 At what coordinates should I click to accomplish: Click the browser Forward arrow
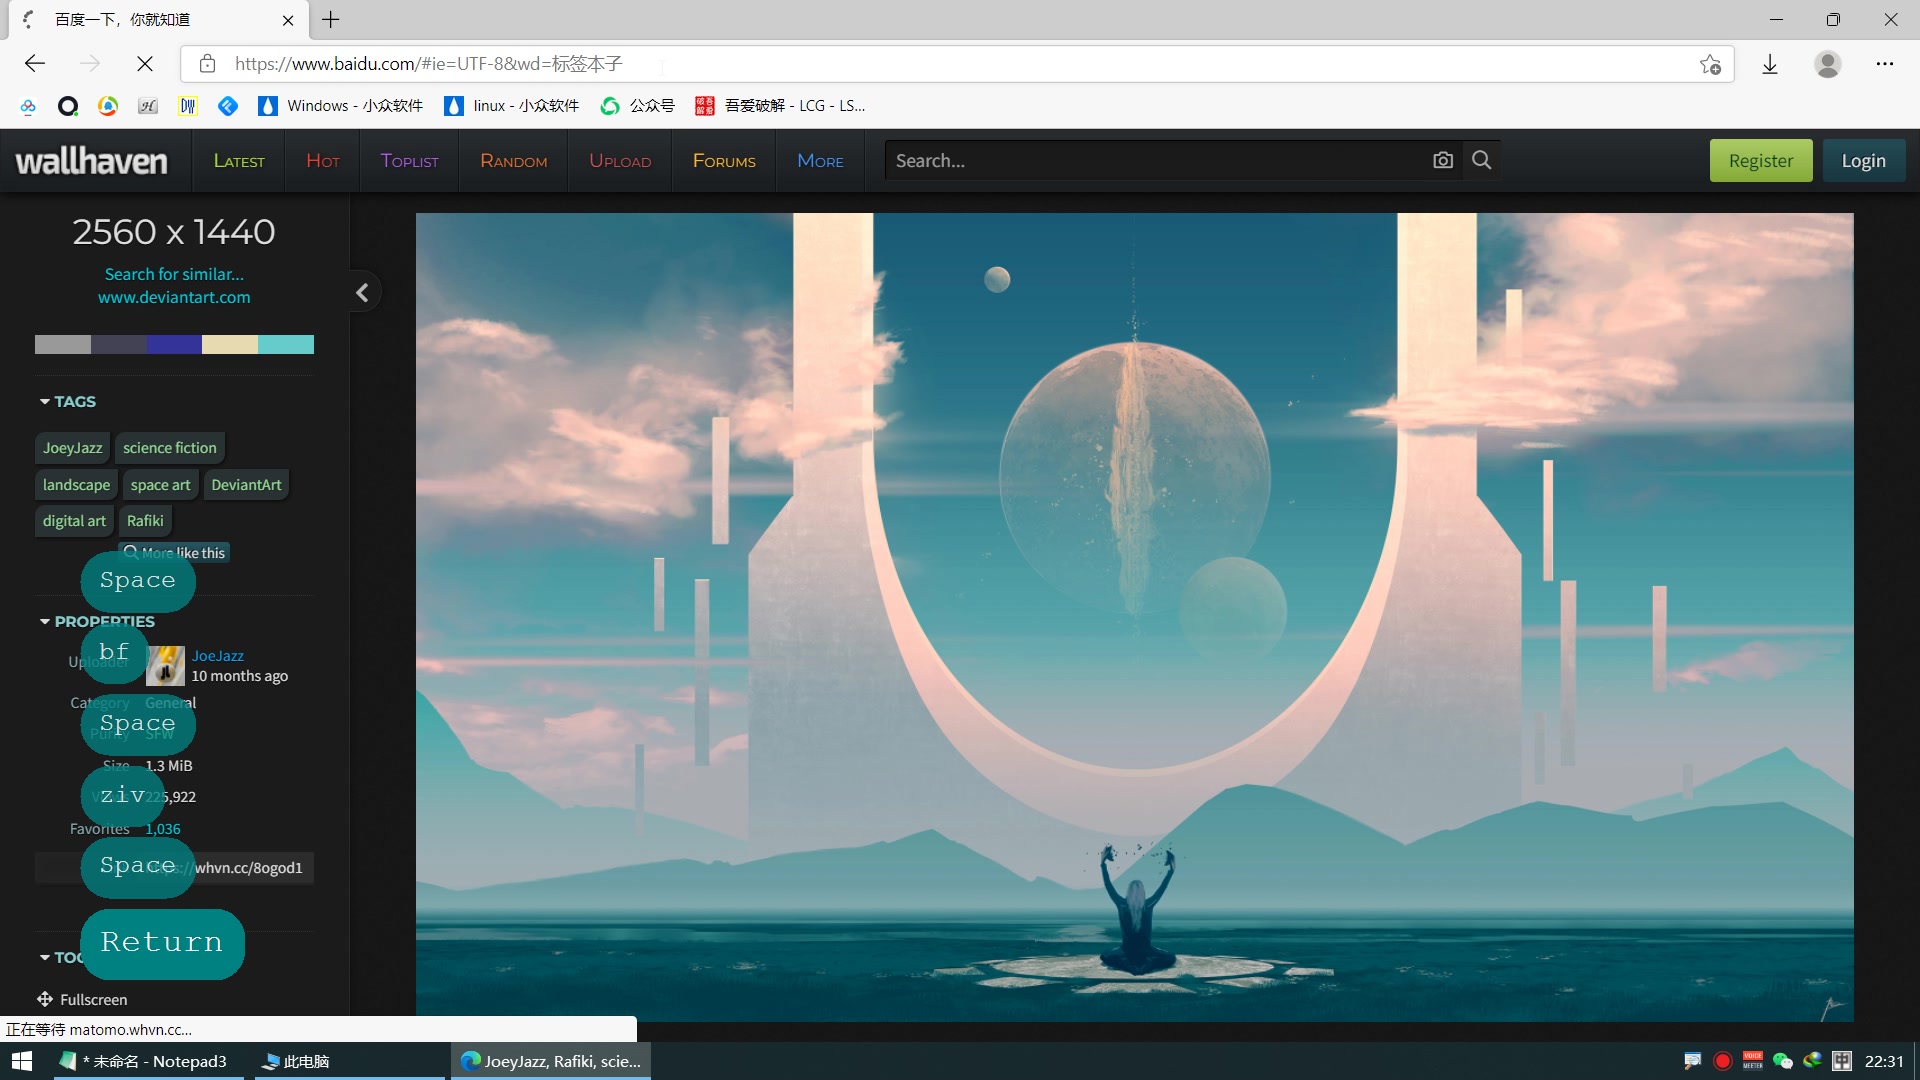pos(90,64)
